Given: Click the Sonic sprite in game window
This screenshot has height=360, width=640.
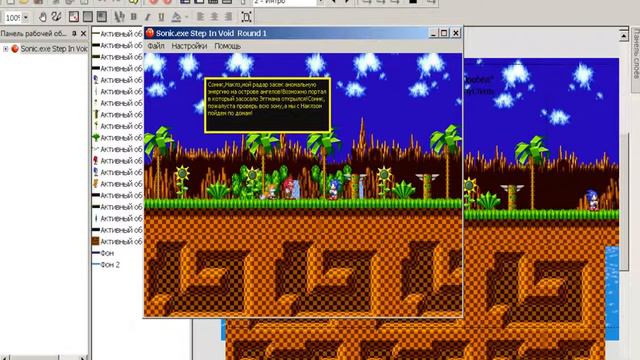Looking at the screenshot, I should point(334,190).
